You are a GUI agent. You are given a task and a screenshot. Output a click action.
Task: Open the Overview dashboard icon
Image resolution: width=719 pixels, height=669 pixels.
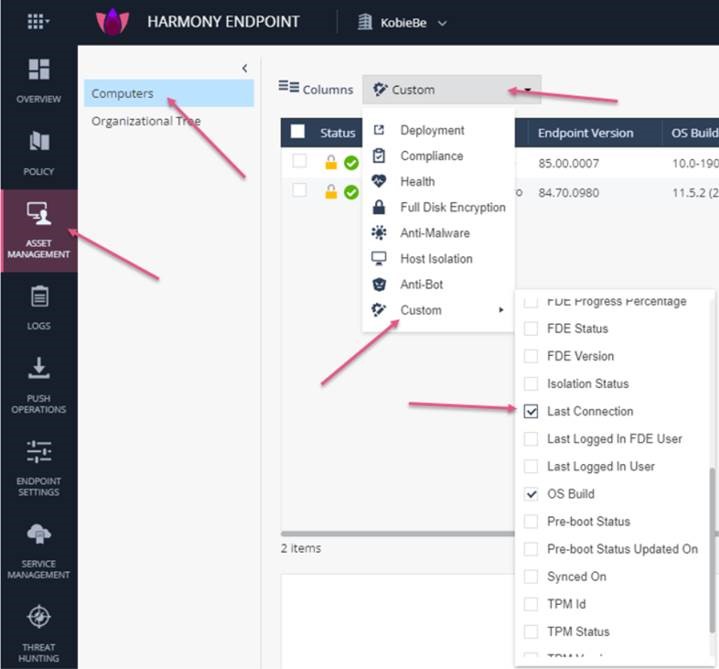[39, 70]
